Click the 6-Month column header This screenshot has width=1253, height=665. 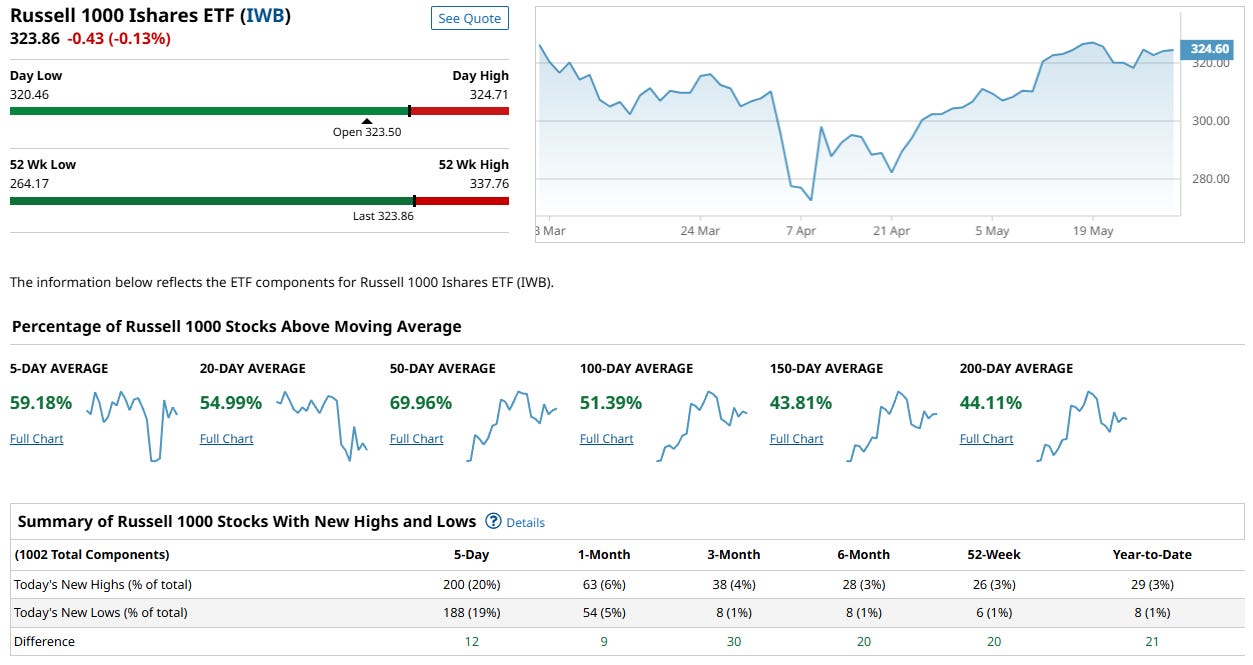pos(864,554)
